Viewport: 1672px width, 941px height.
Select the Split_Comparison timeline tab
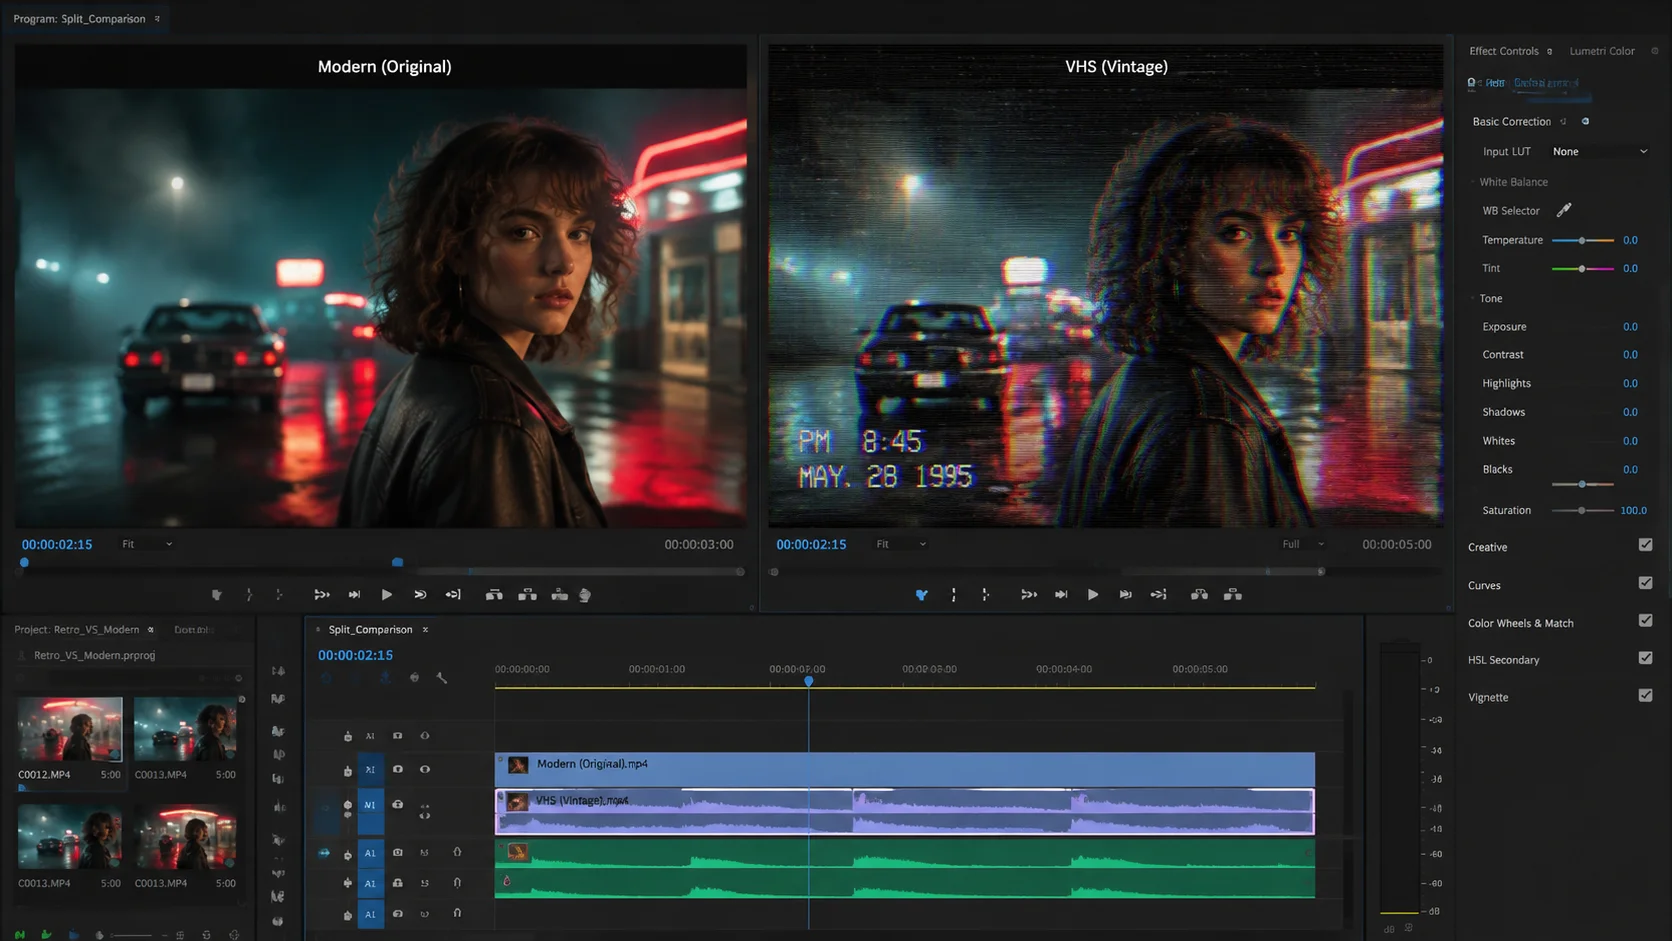pyautogui.click(x=370, y=630)
